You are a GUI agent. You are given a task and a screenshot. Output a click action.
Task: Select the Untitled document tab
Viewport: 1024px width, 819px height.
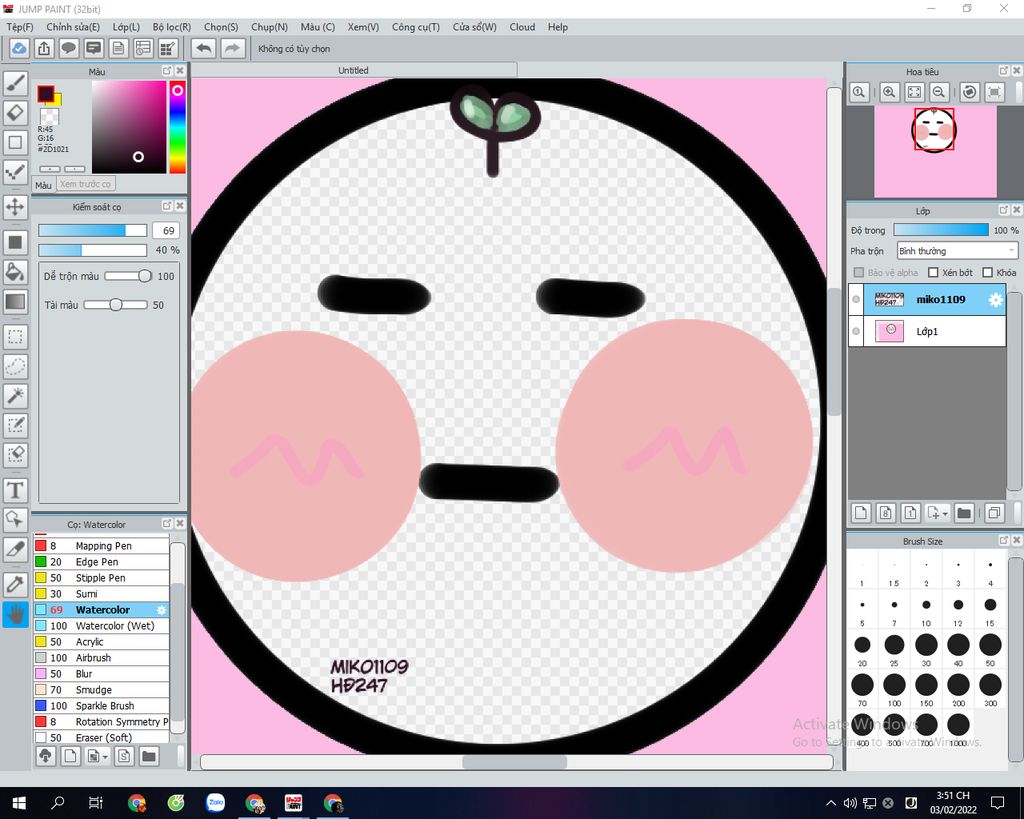click(x=353, y=70)
